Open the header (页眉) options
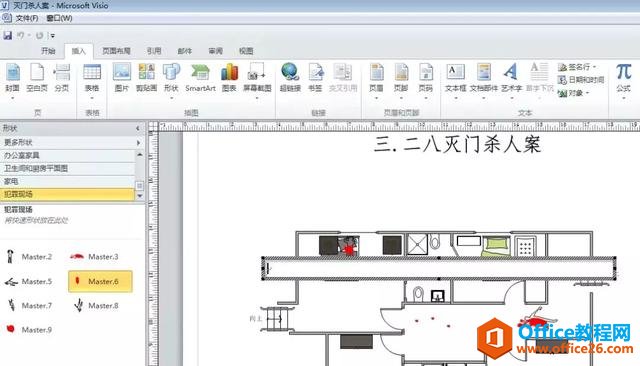This screenshot has height=366, width=640. coord(376,80)
